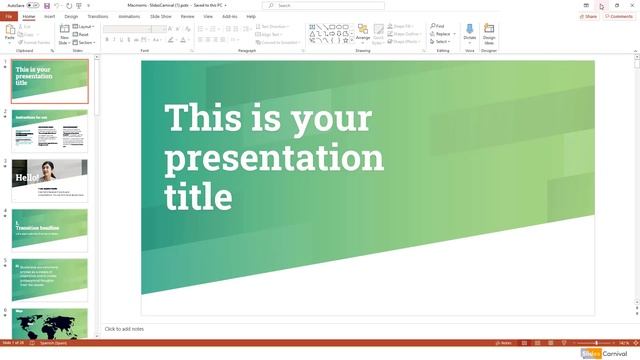Click the star shape in shapes gallery

coord(346,40)
